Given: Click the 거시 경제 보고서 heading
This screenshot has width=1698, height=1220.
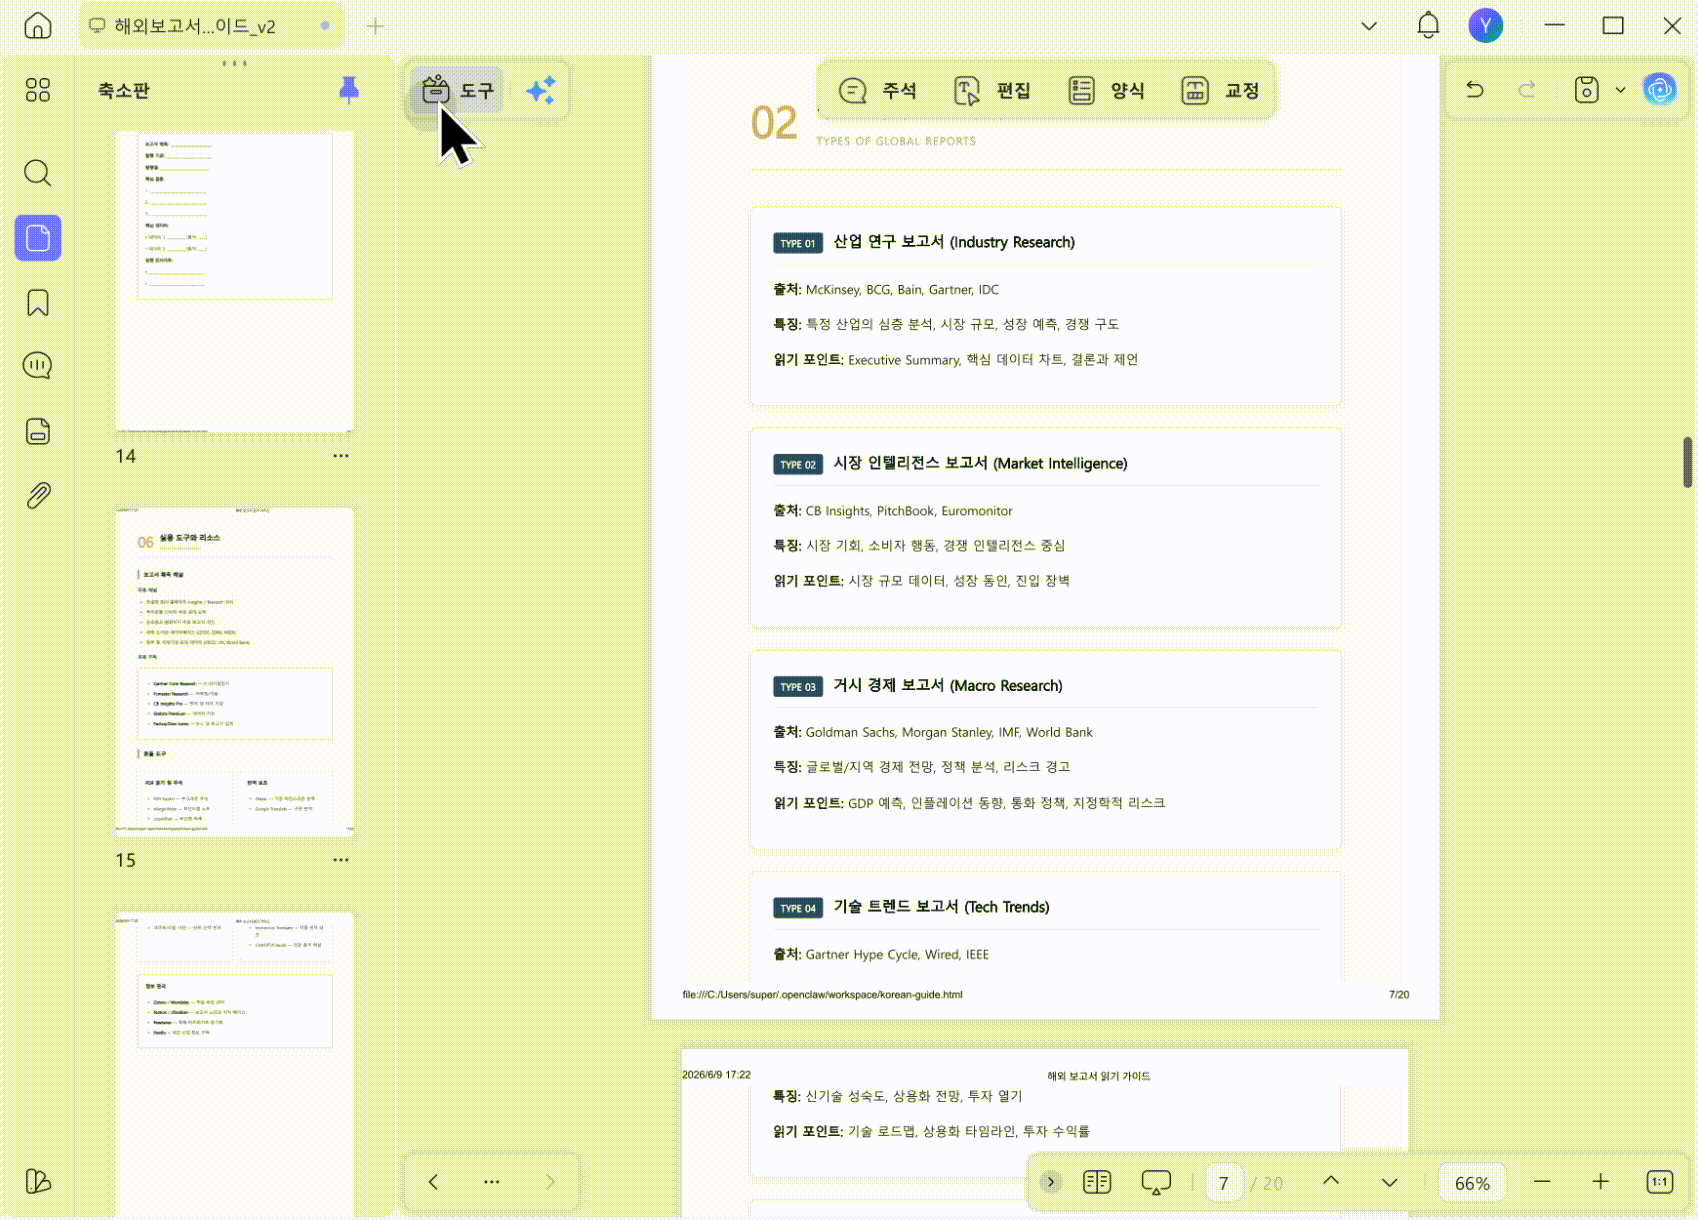Looking at the screenshot, I should click(947, 685).
